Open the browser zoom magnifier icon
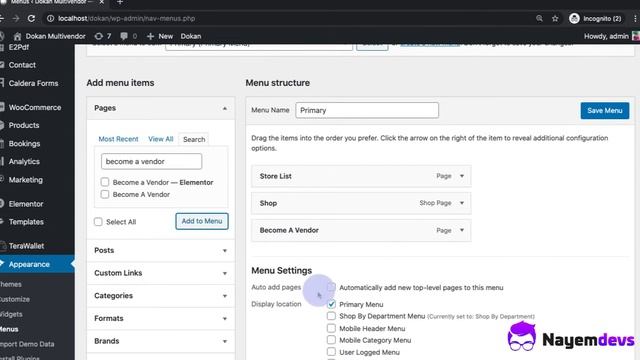Viewport: 640px width, 360px height. click(539, 18)
